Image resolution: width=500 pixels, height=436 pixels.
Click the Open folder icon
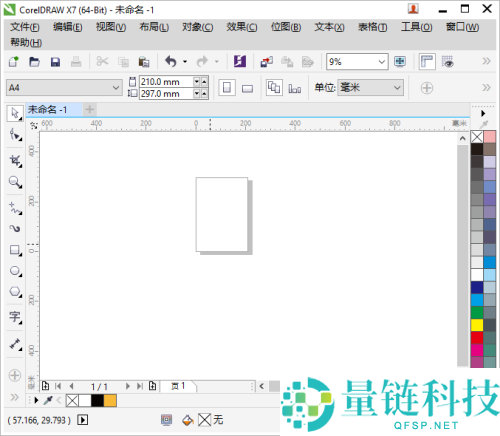coord(34,62)
